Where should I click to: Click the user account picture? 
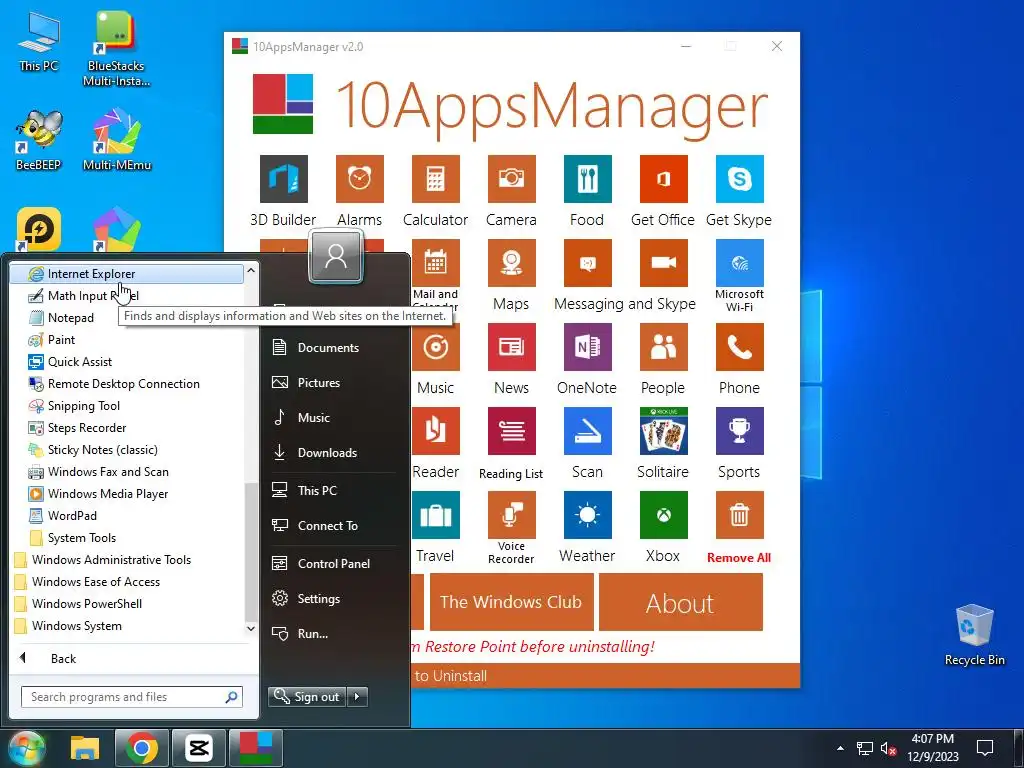pos(336,256)
